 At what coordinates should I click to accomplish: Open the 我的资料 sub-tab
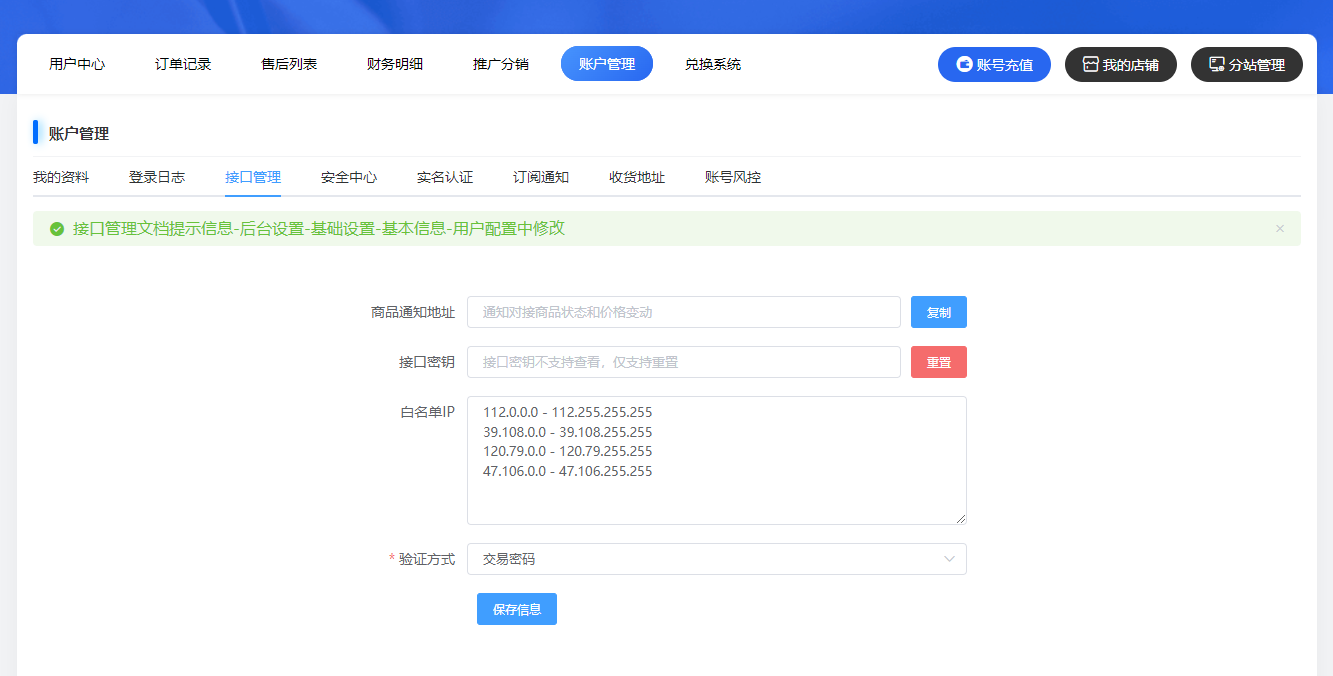tap(62, 176)
